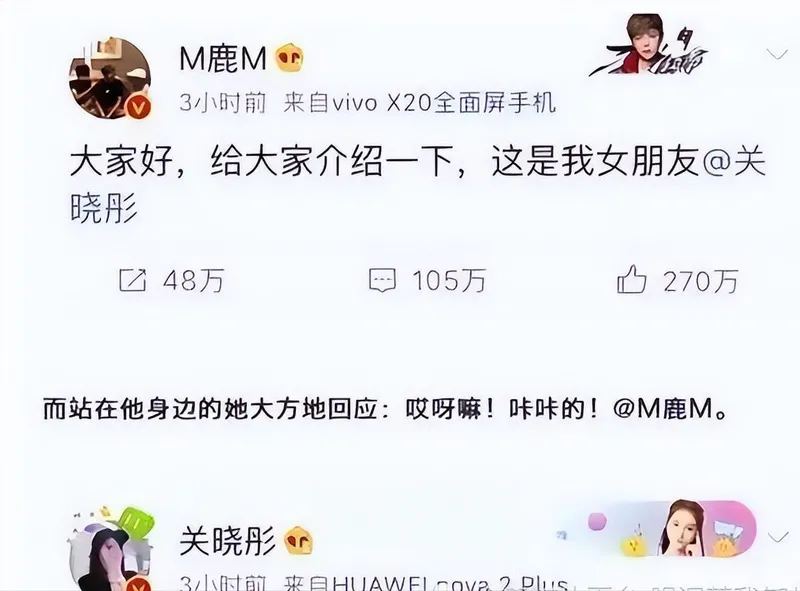The image size is (800, 591).
Task: Click vivo X20全面屏手机 source link
Action: (x=443, y=104)
